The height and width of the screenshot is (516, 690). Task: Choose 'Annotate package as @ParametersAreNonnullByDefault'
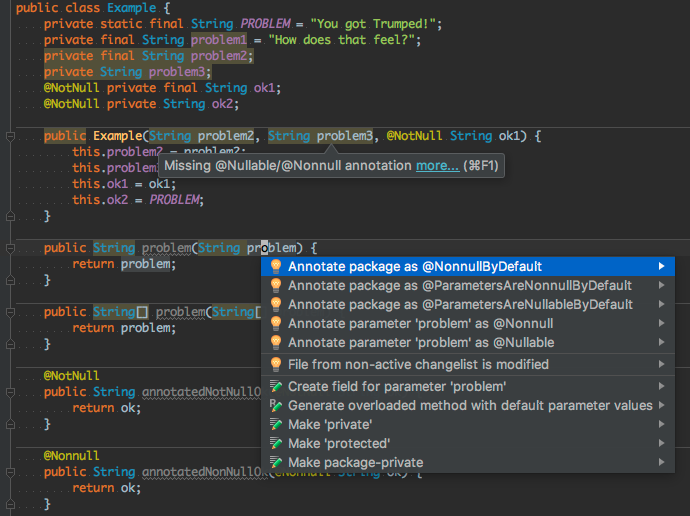click(468, 285)
